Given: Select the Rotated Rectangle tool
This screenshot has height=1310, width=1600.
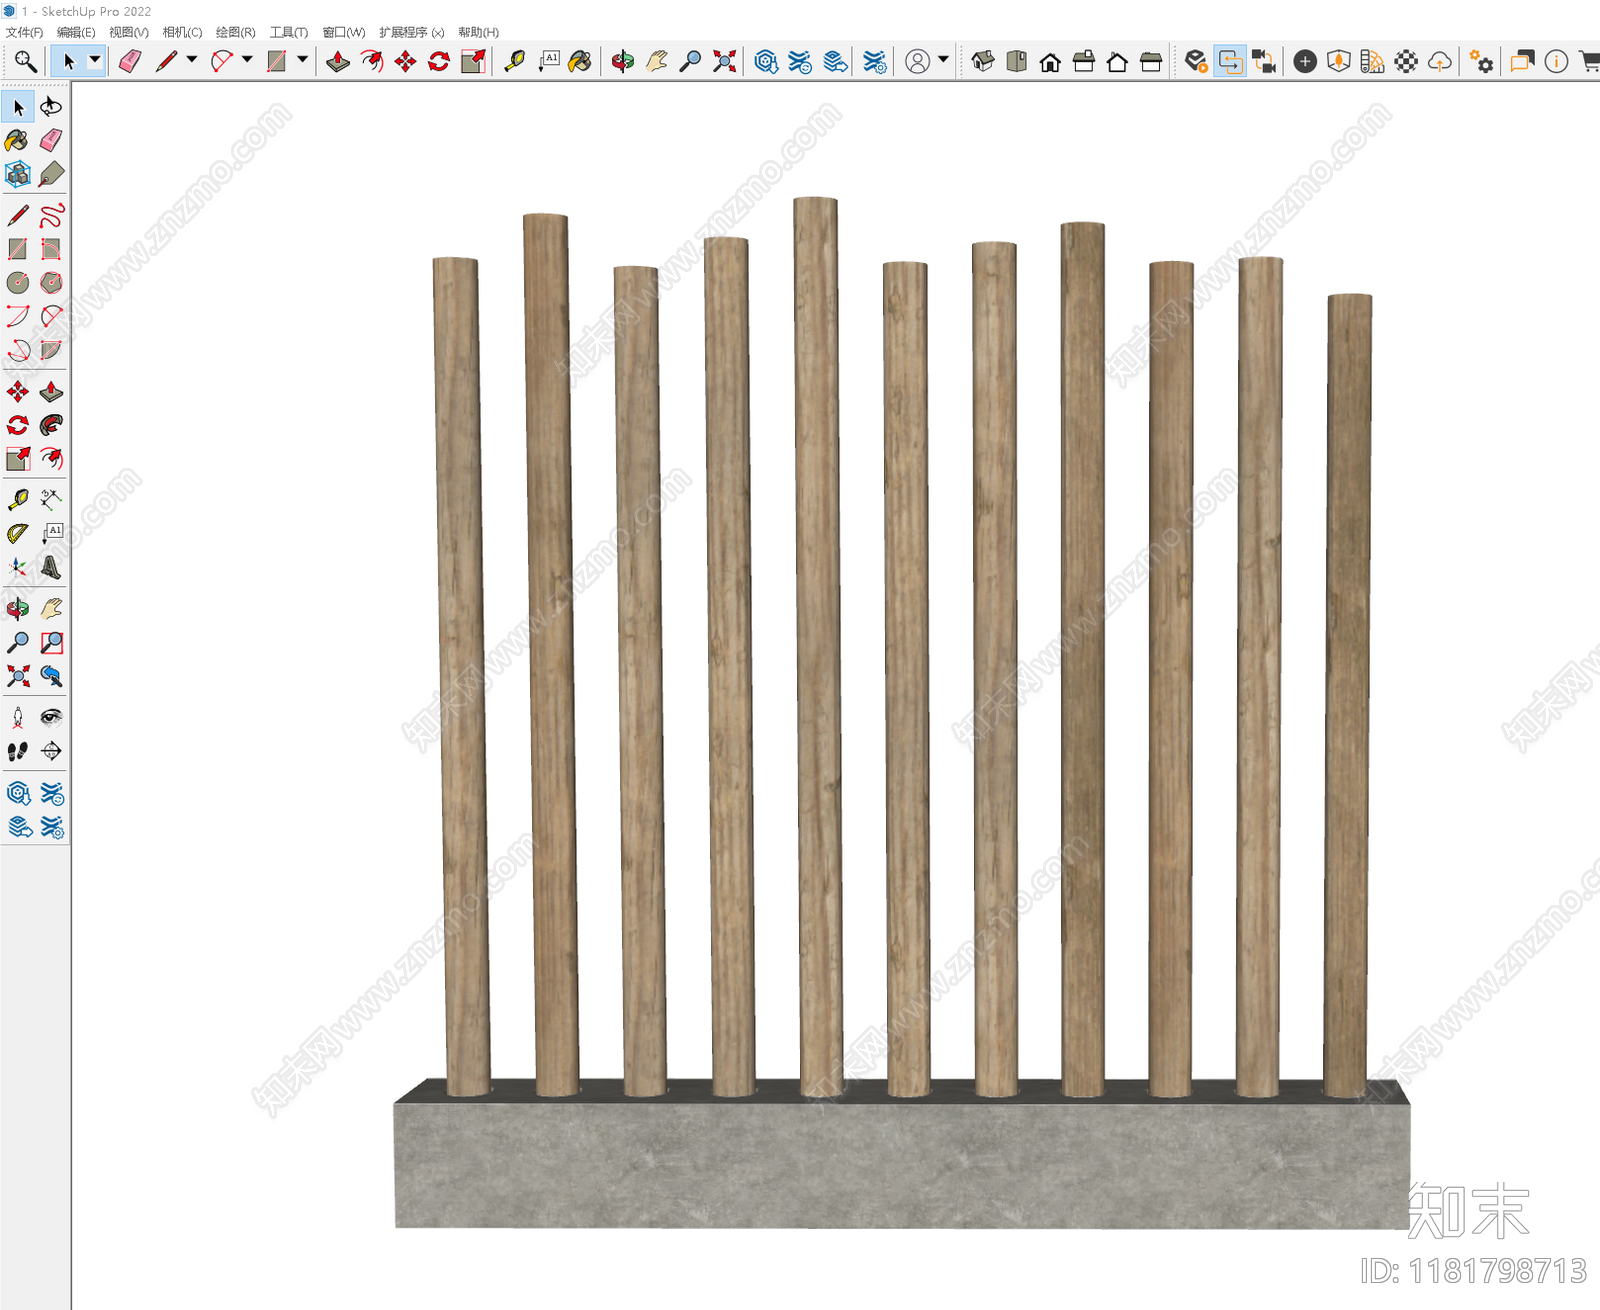Looking at the screenshot, I should pos(51,249).
